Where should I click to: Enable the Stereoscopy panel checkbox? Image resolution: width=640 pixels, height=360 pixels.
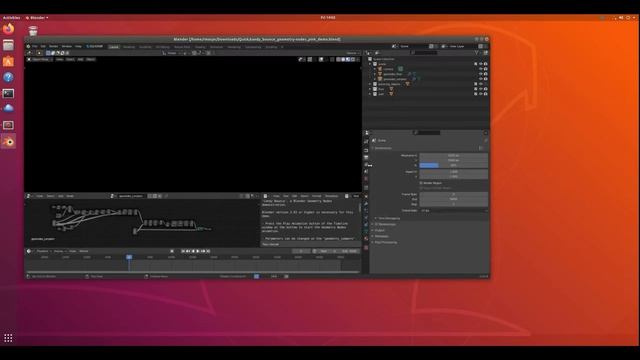click(376, 224)
